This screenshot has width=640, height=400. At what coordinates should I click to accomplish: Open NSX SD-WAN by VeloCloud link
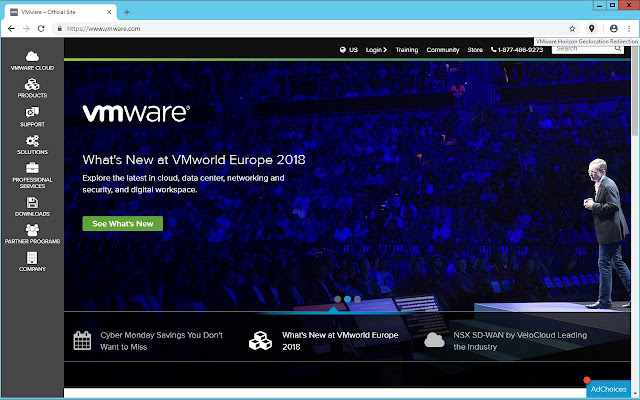520,341
